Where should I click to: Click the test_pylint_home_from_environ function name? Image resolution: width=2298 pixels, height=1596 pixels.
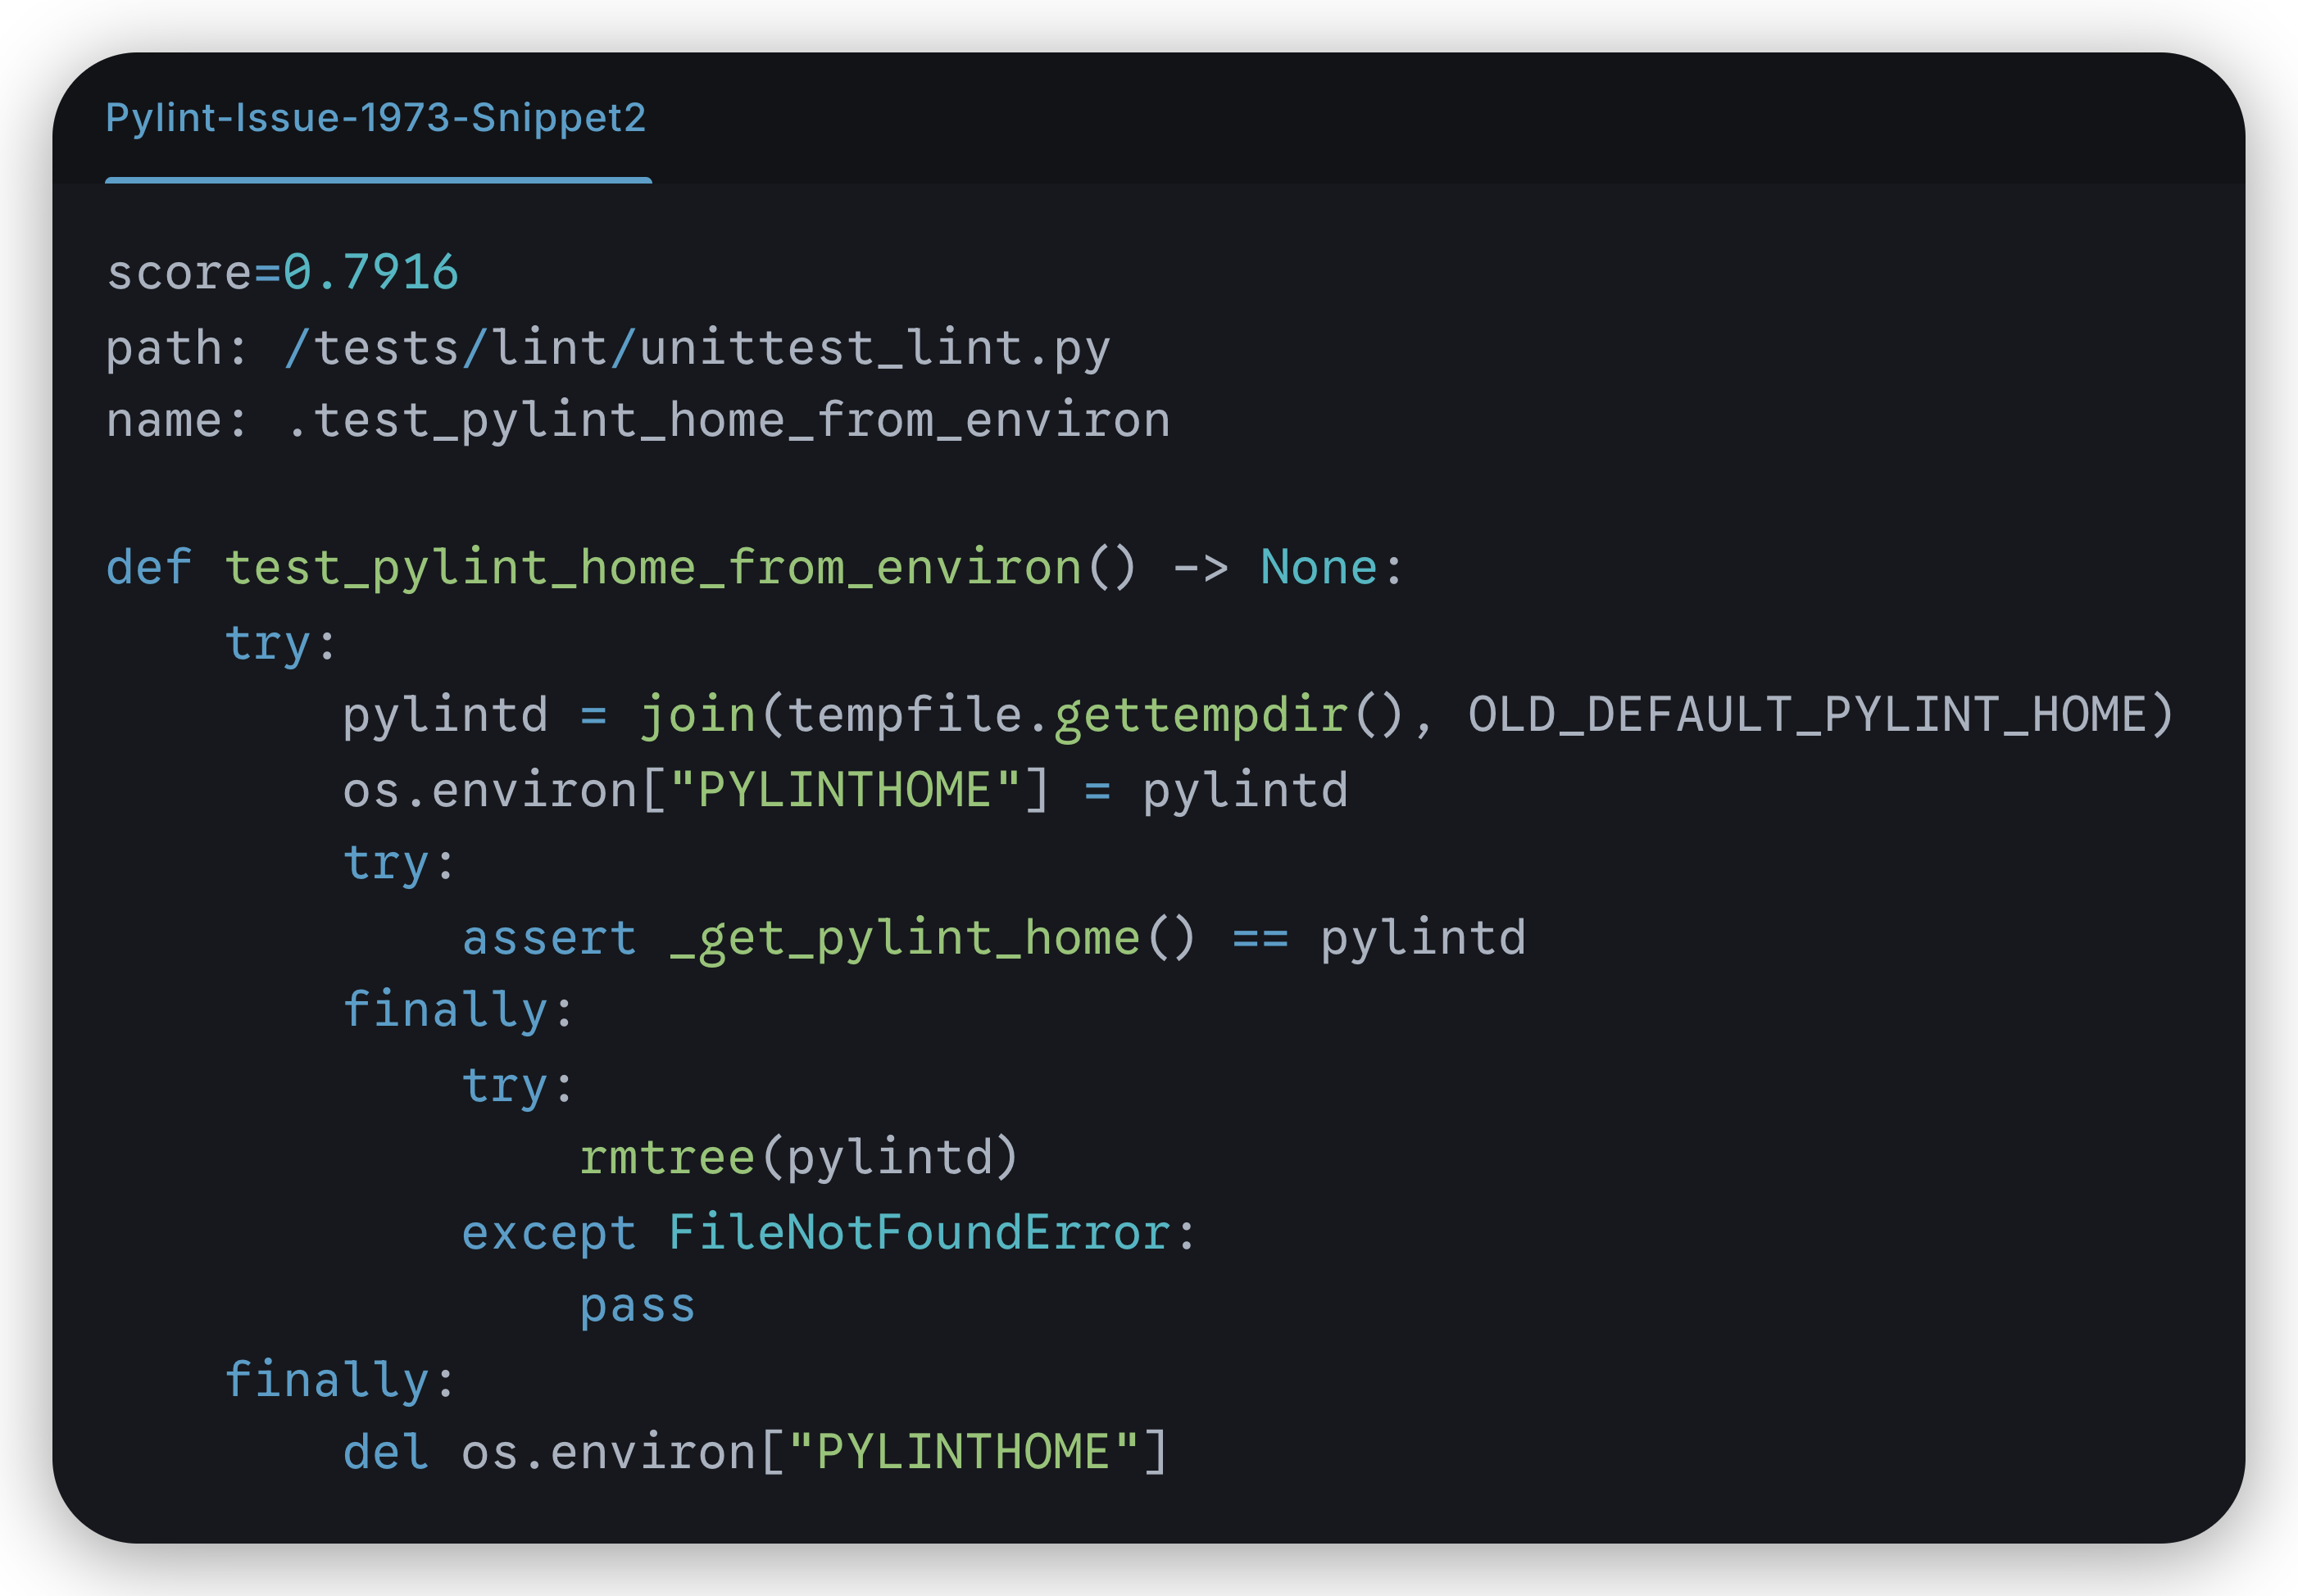pos(653,567)
